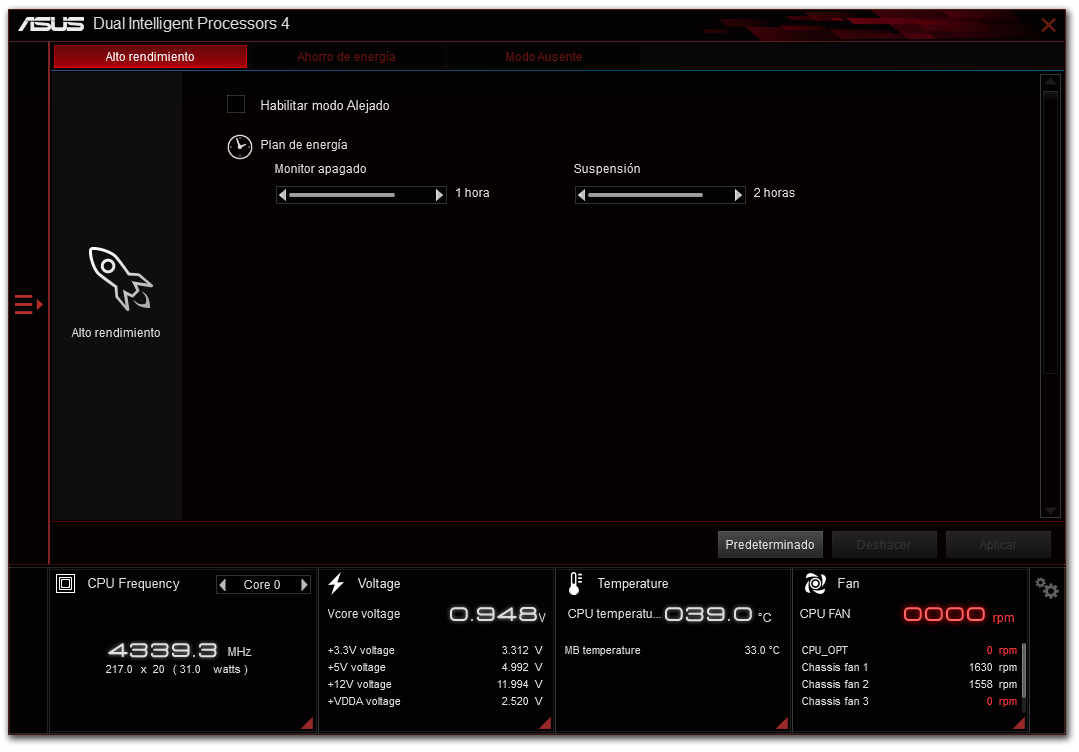Expand the Temperature panel with its red corner
Image resolution: width=1079 pixels, height=752 pixels.
782,722
